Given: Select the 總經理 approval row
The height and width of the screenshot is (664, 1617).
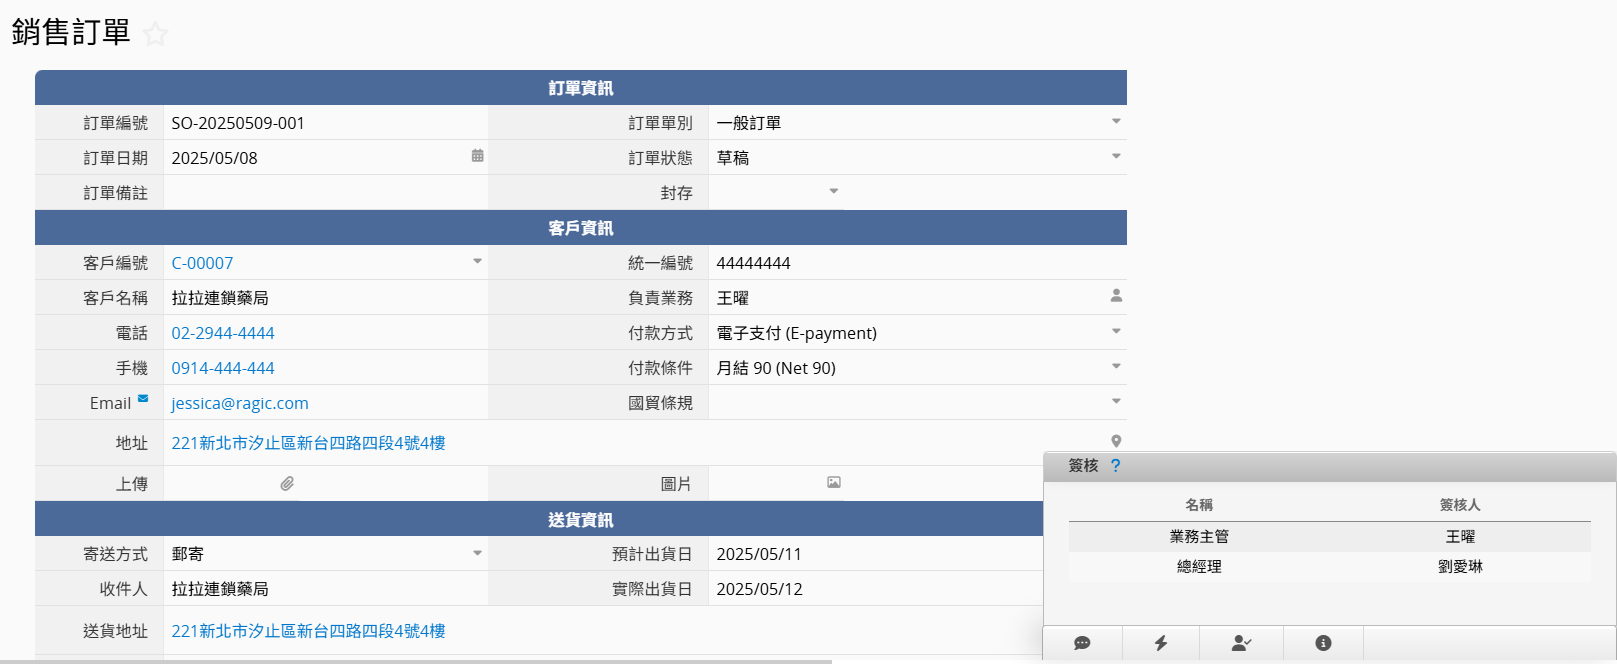Looking at the screenshot, I should pos(1329,567).
